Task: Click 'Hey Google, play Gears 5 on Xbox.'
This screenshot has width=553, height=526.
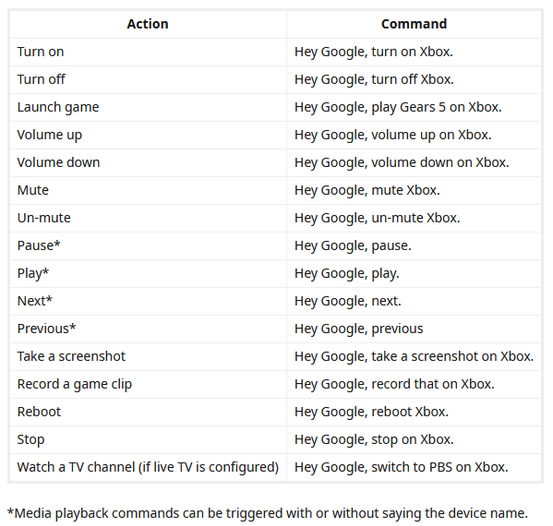Action: 398,107
